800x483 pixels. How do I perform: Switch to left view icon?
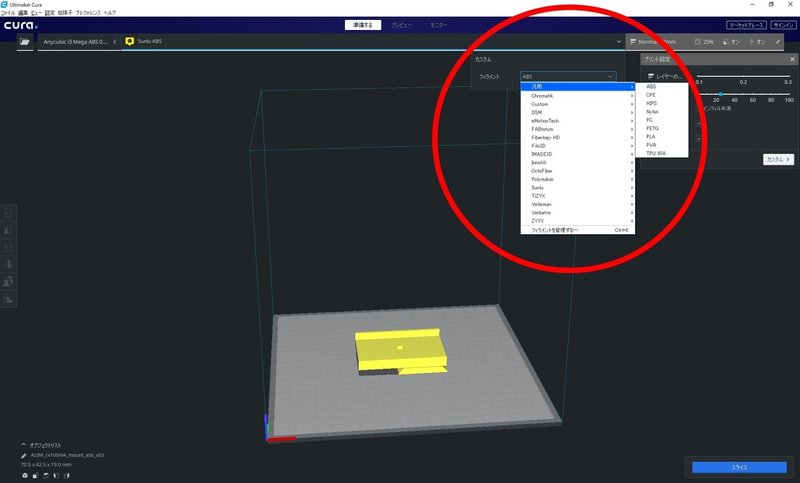tap(56, 475)
